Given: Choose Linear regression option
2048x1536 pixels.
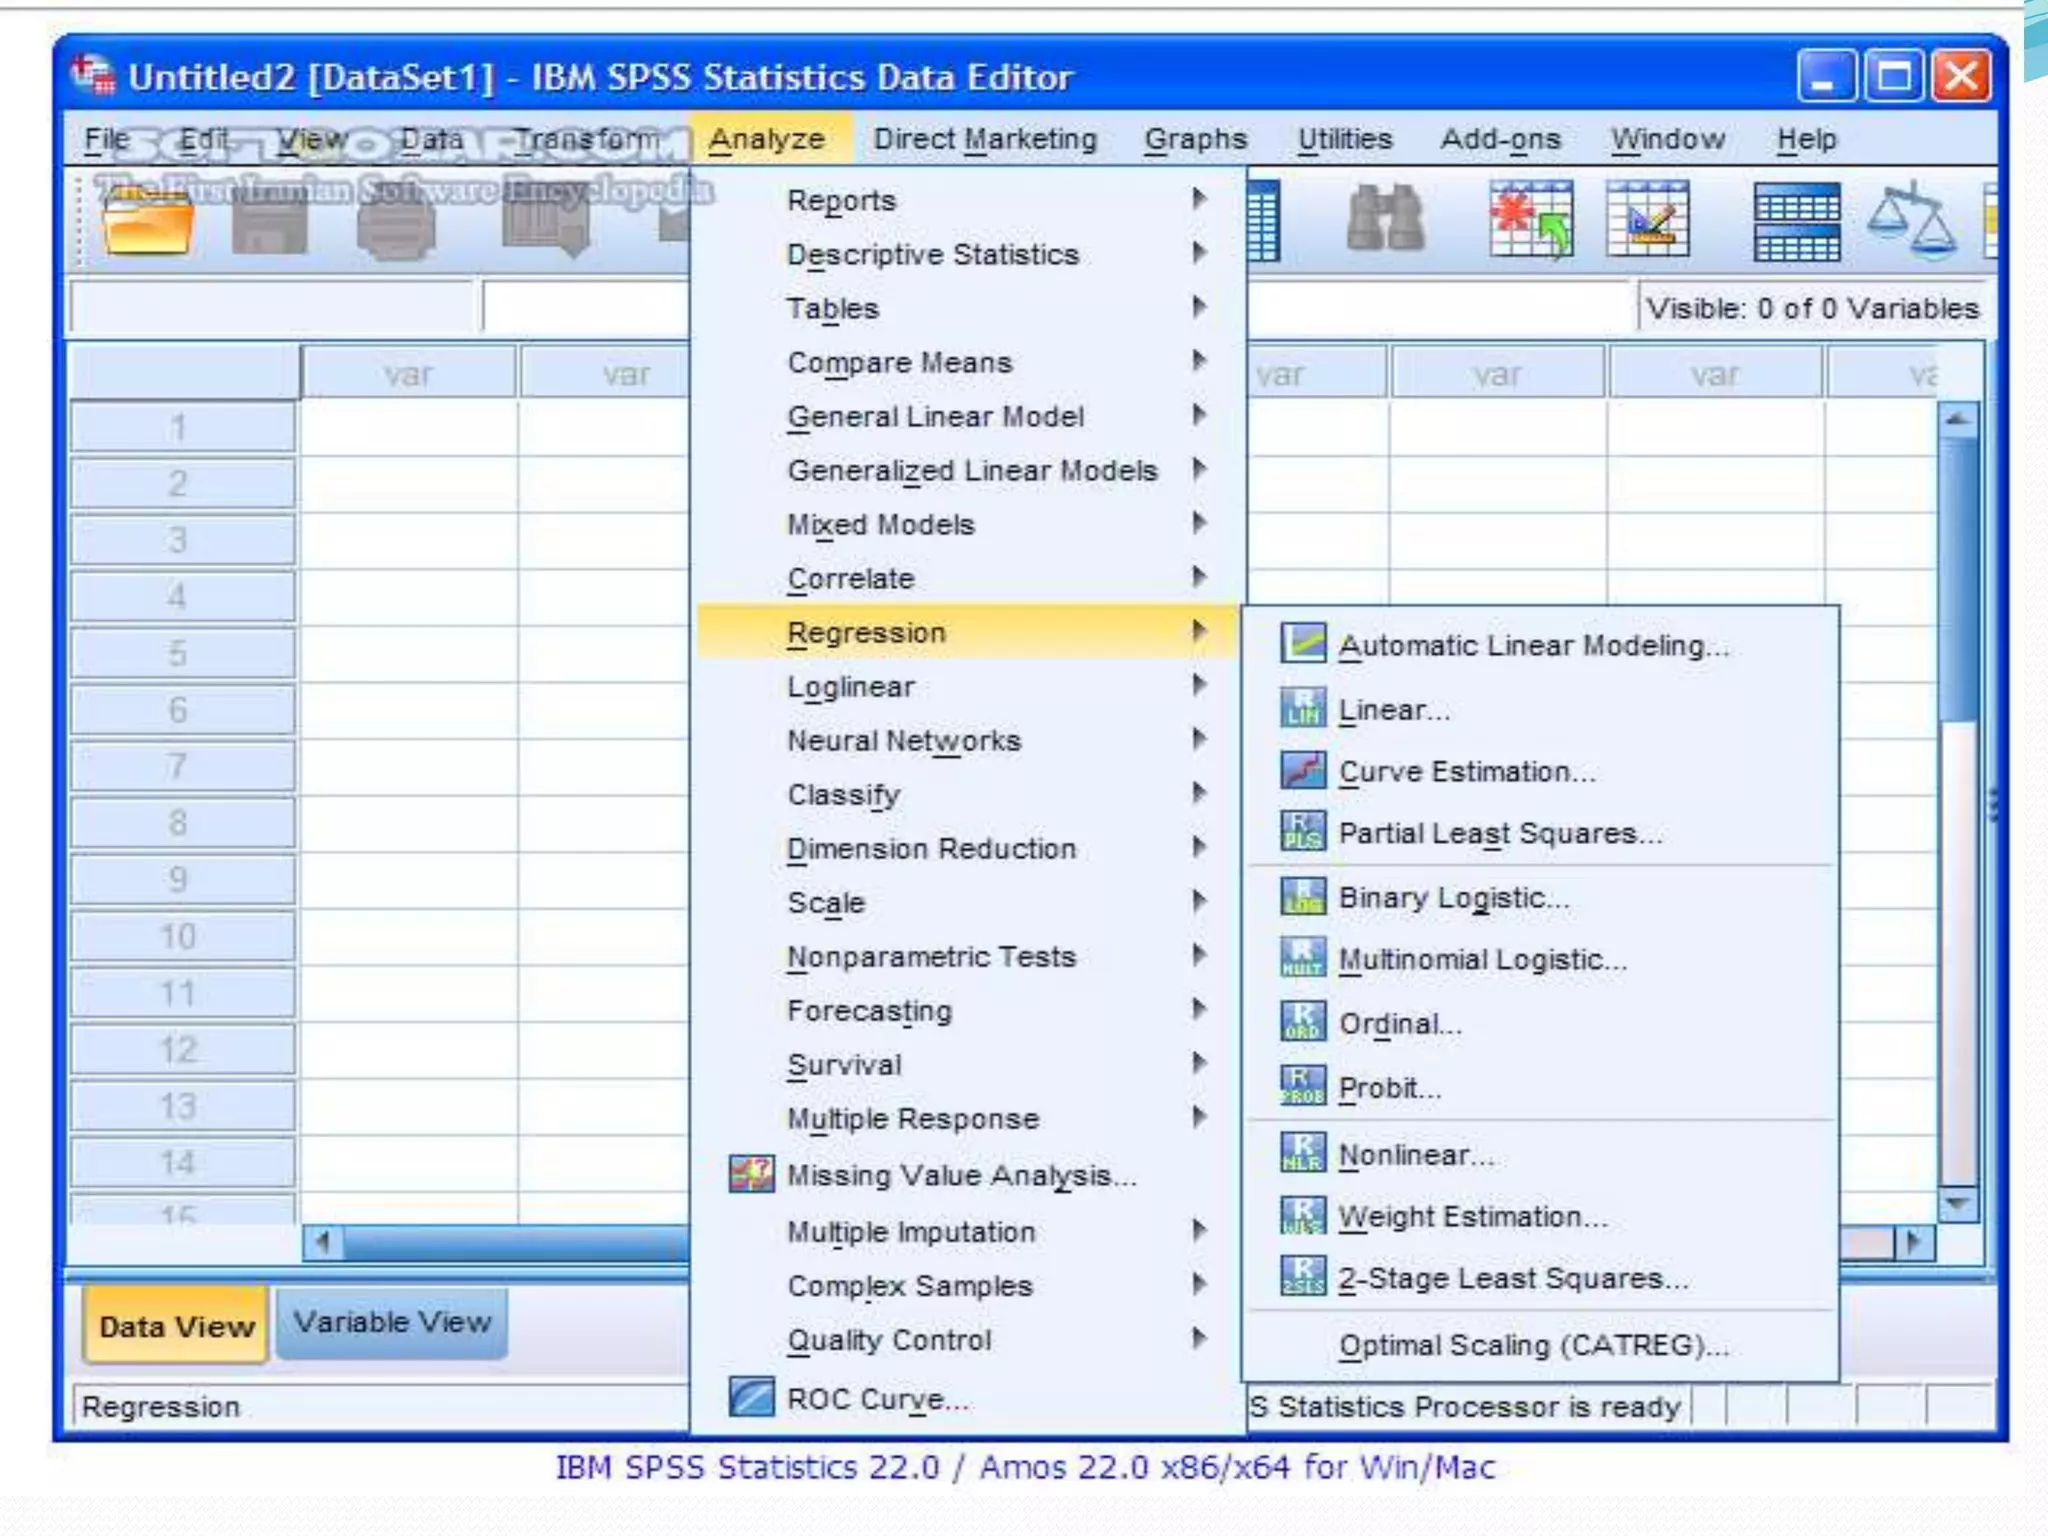Looking at the screenshot, I should [x=1393, y=710].
